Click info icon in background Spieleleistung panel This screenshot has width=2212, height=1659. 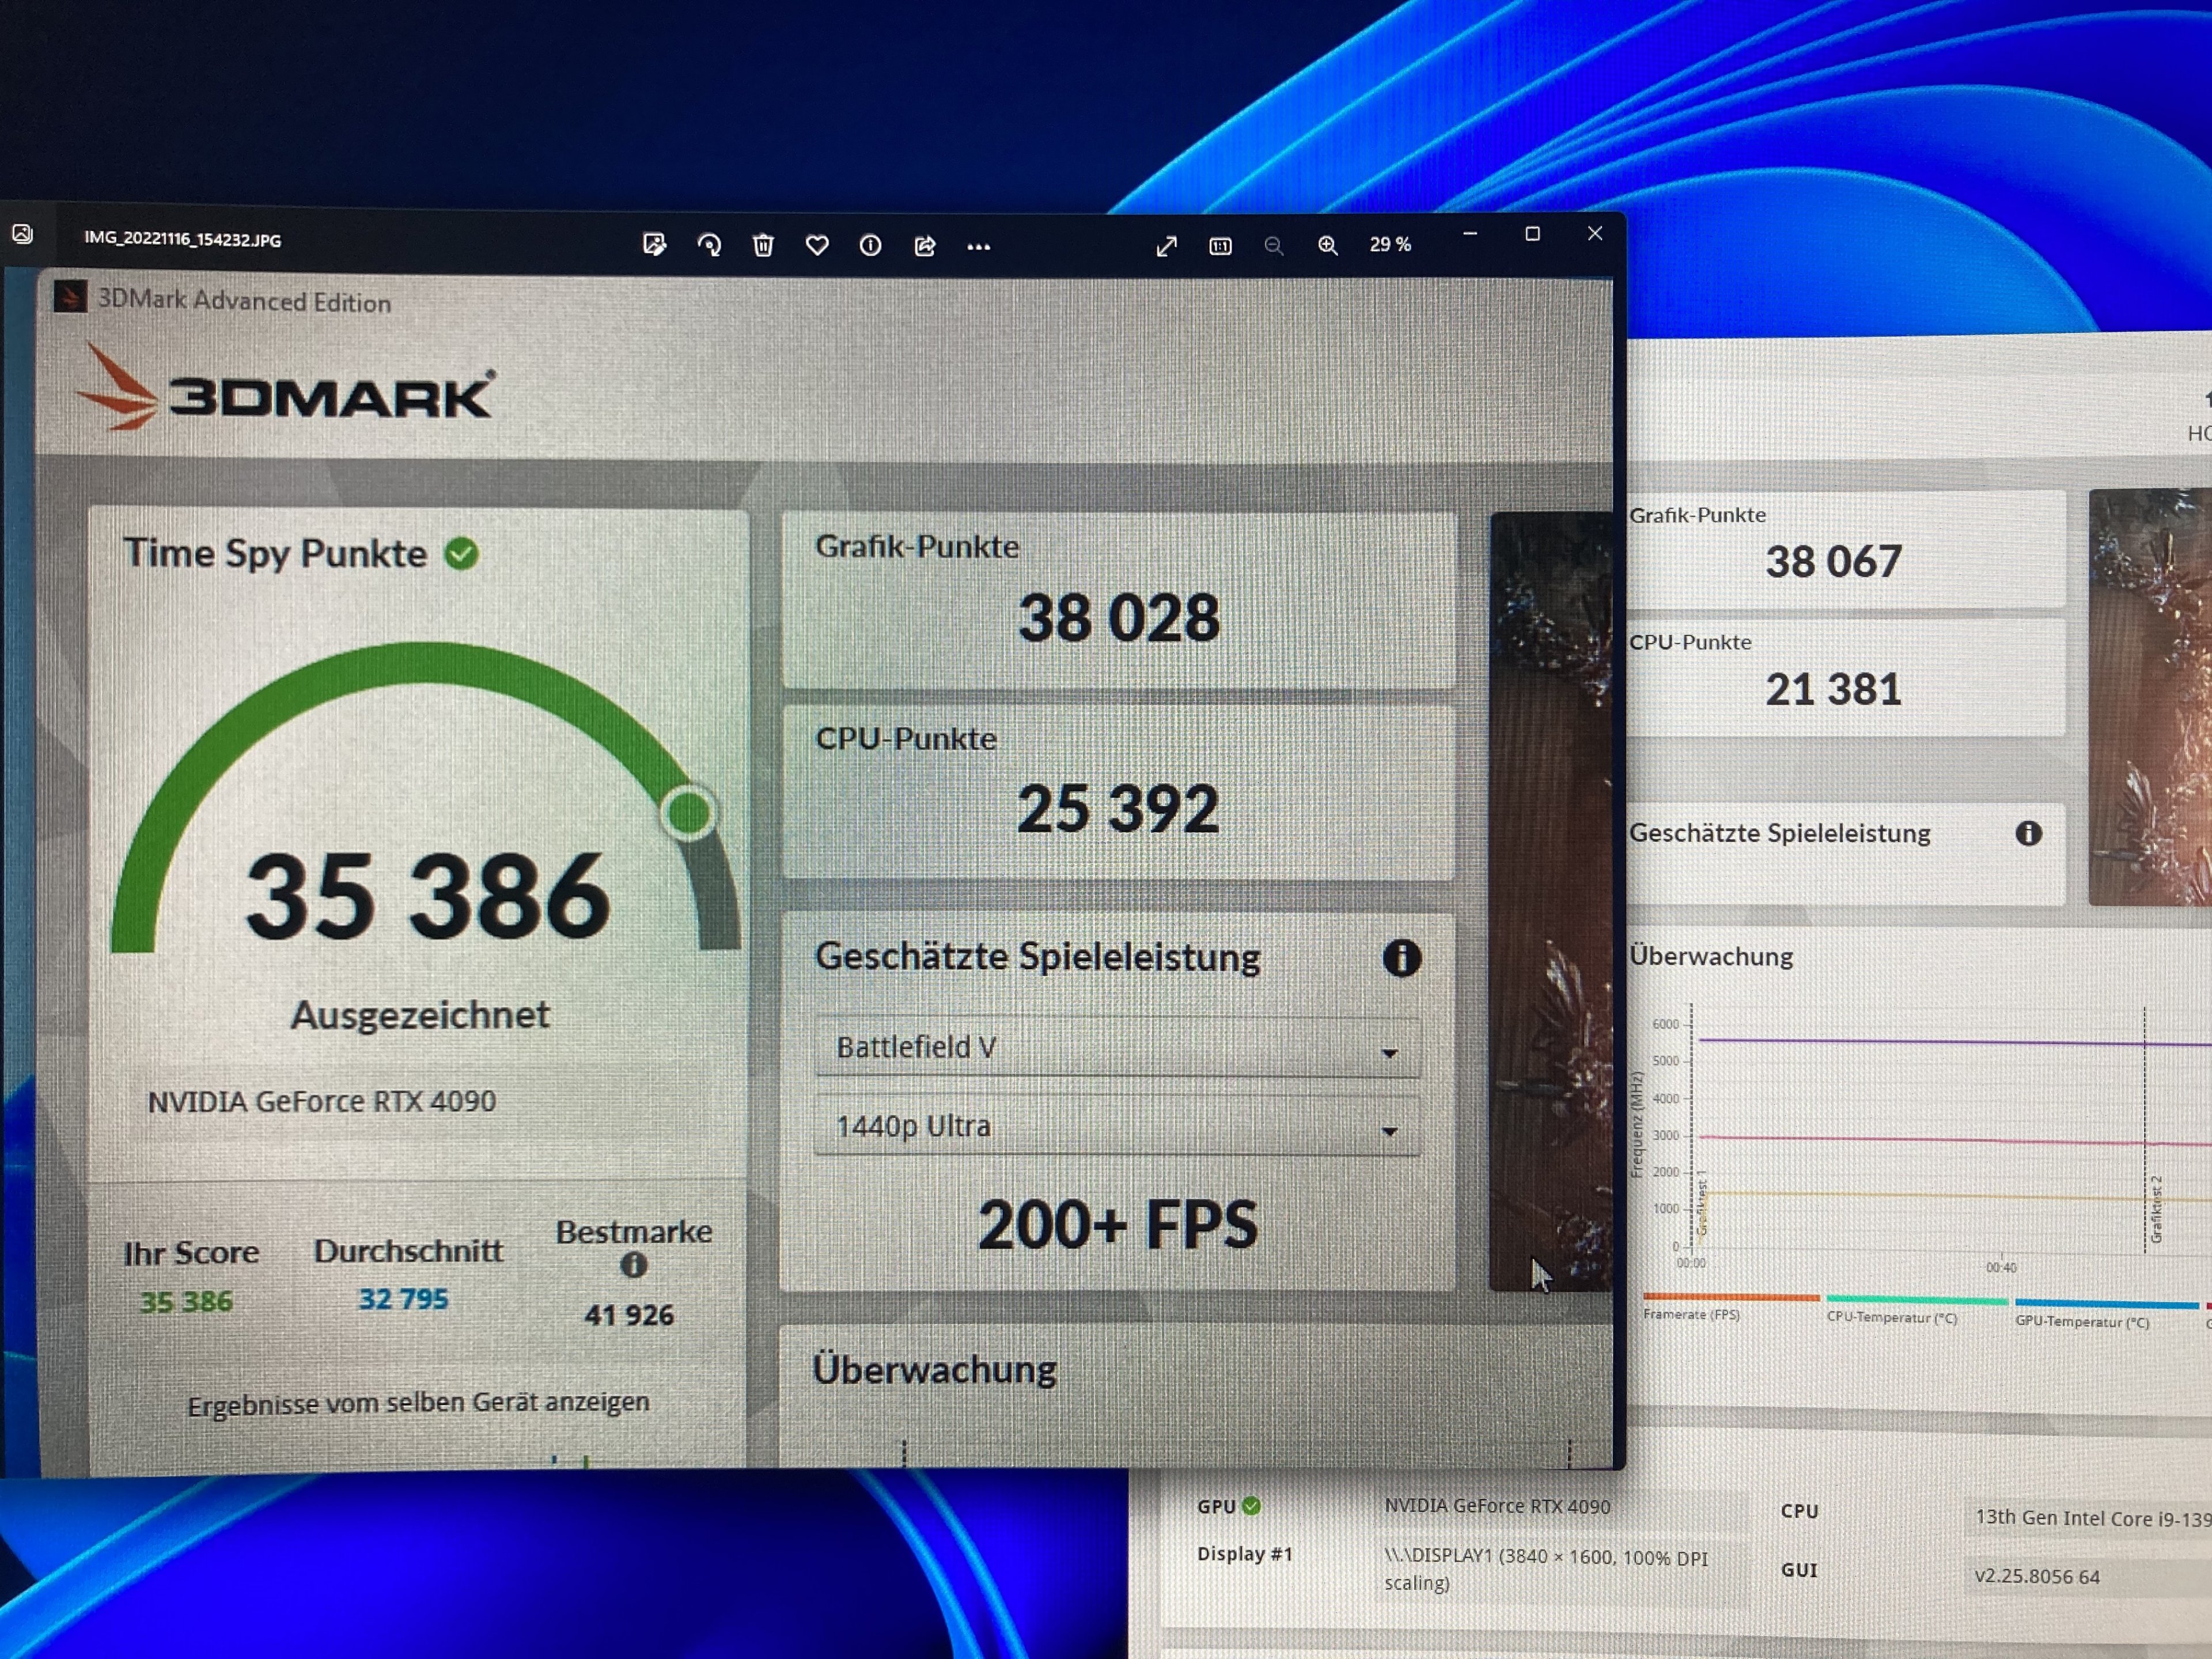[2028, 833]
